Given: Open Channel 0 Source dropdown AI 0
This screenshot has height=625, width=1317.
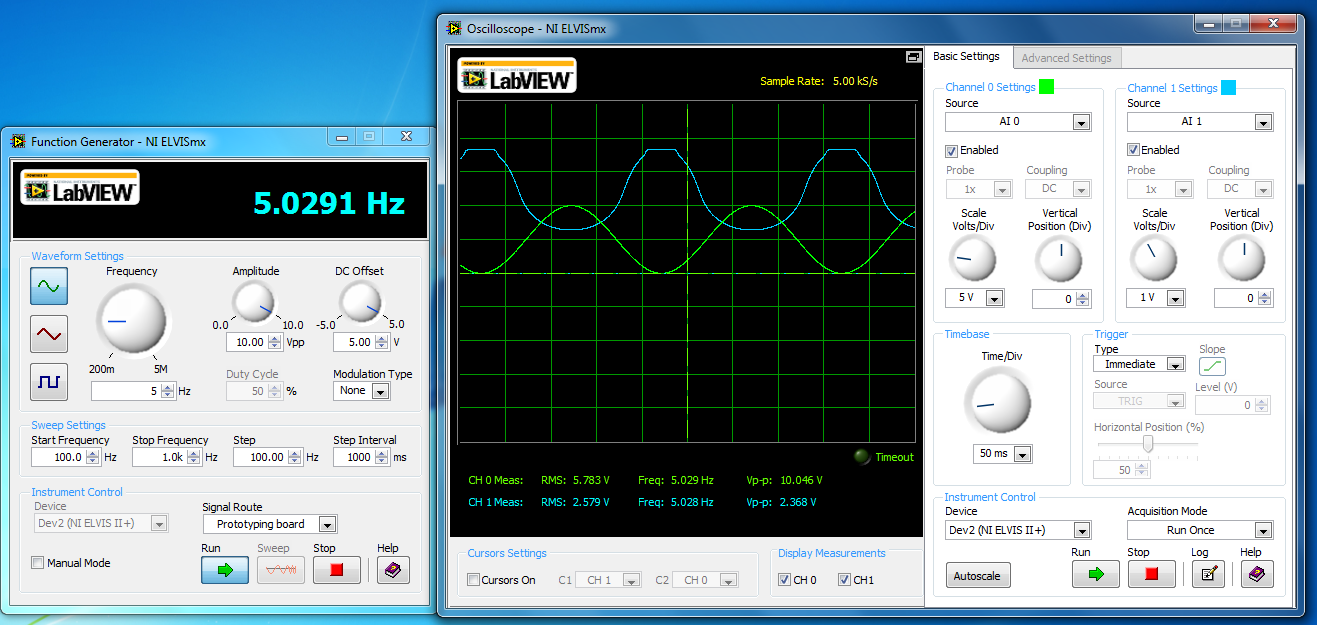Looking at the screenshot, I should [x=1018, y=122].
